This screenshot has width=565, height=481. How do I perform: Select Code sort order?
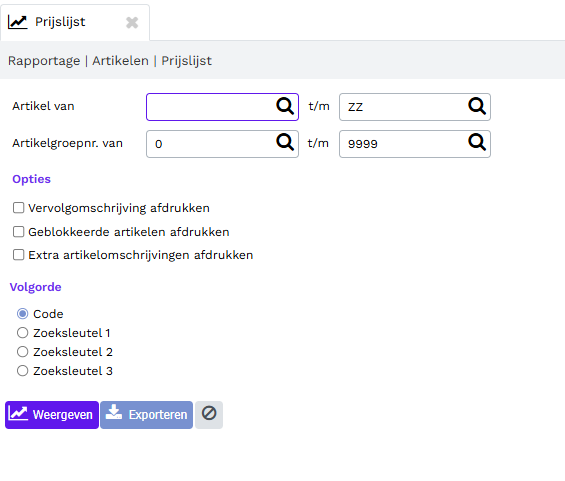(x=22, y=314)
